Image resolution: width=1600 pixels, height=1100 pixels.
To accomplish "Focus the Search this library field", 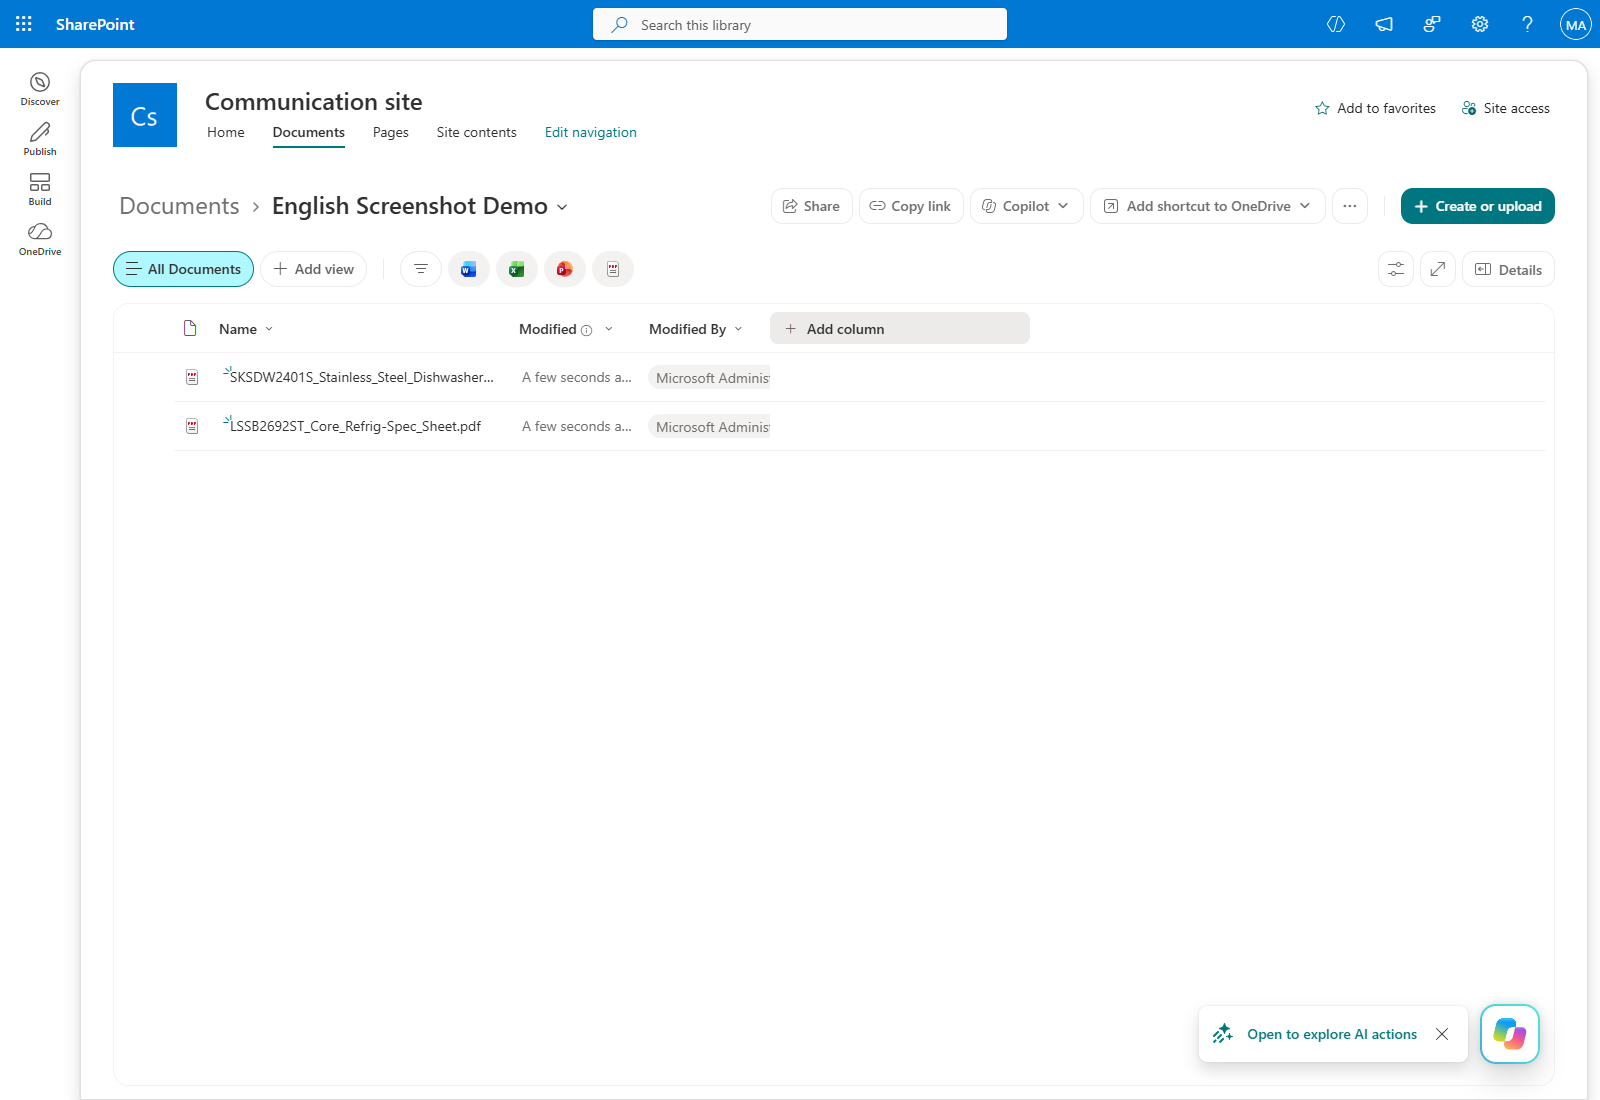I will [x=800, y=24].
